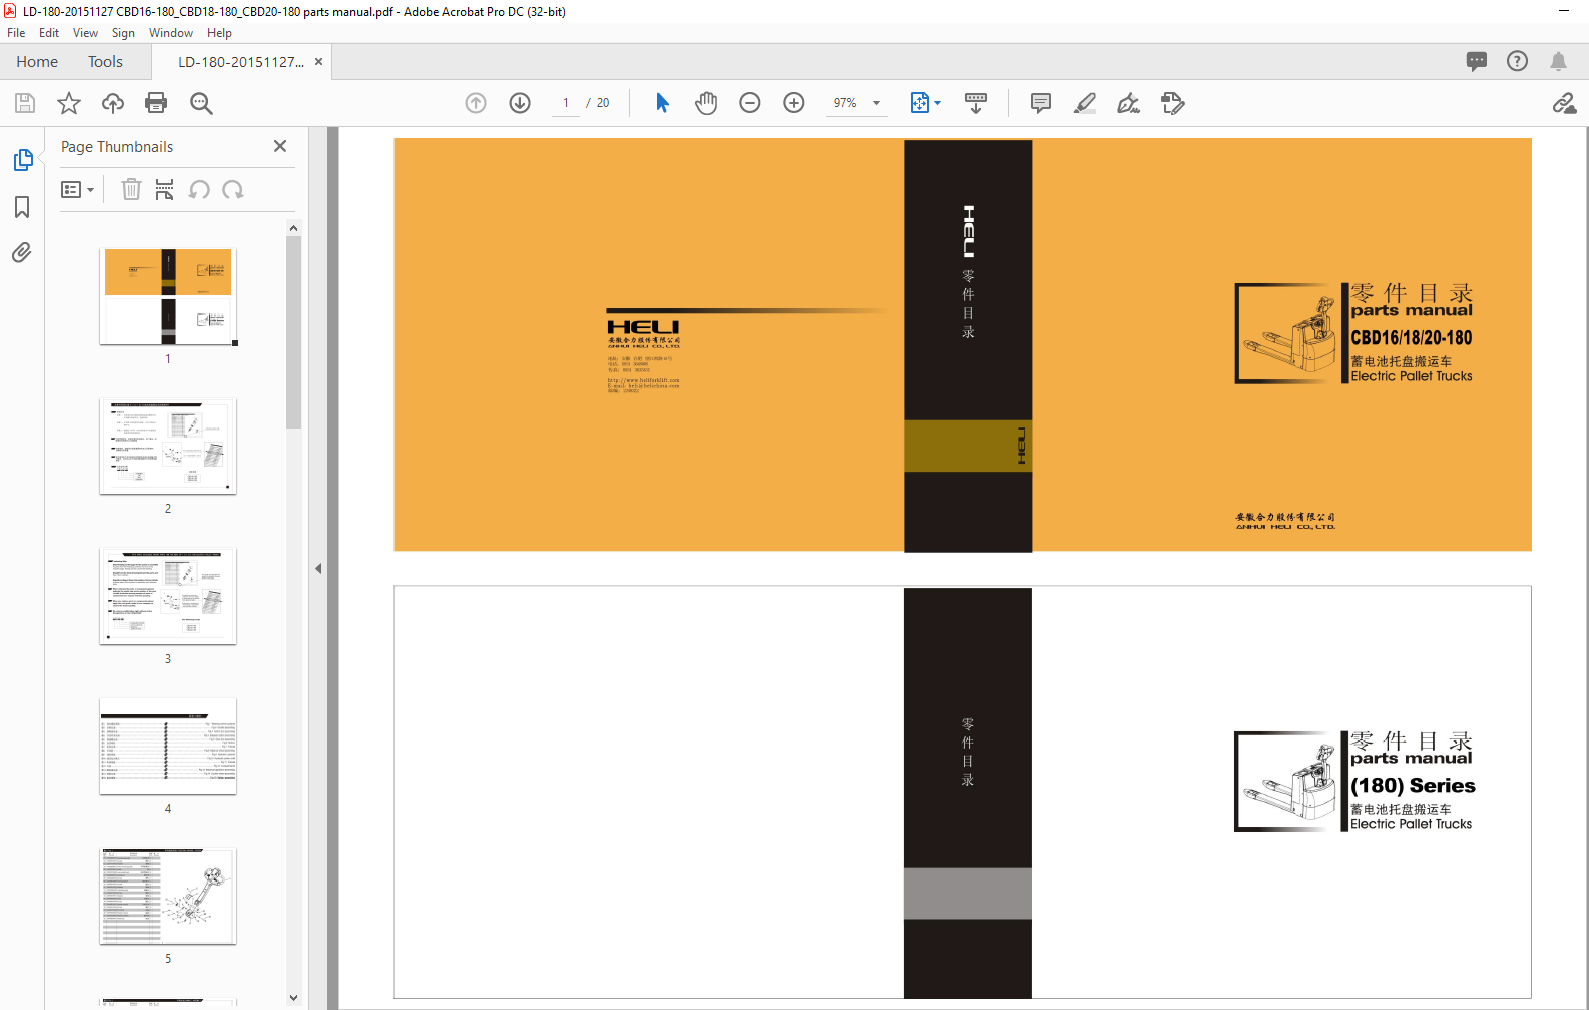Screen dimensions: 1589x1010
Task: Activate the Hand pan tool
Action: pos(706,103)
